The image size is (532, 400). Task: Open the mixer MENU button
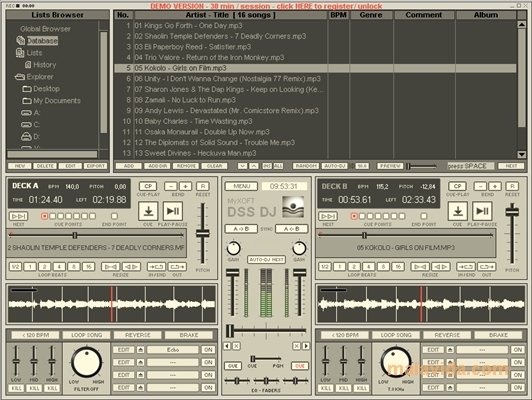click(x=241, y=186)
